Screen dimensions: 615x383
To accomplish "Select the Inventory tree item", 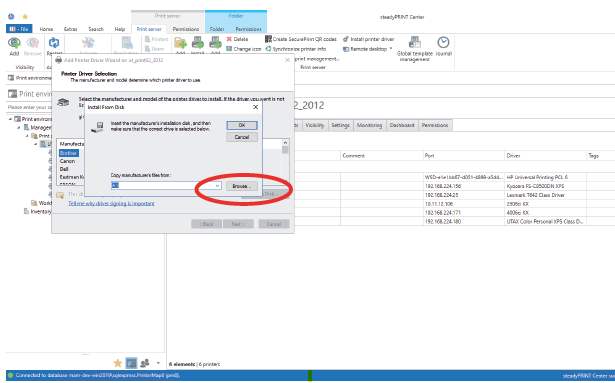I will tap(38, 212).
